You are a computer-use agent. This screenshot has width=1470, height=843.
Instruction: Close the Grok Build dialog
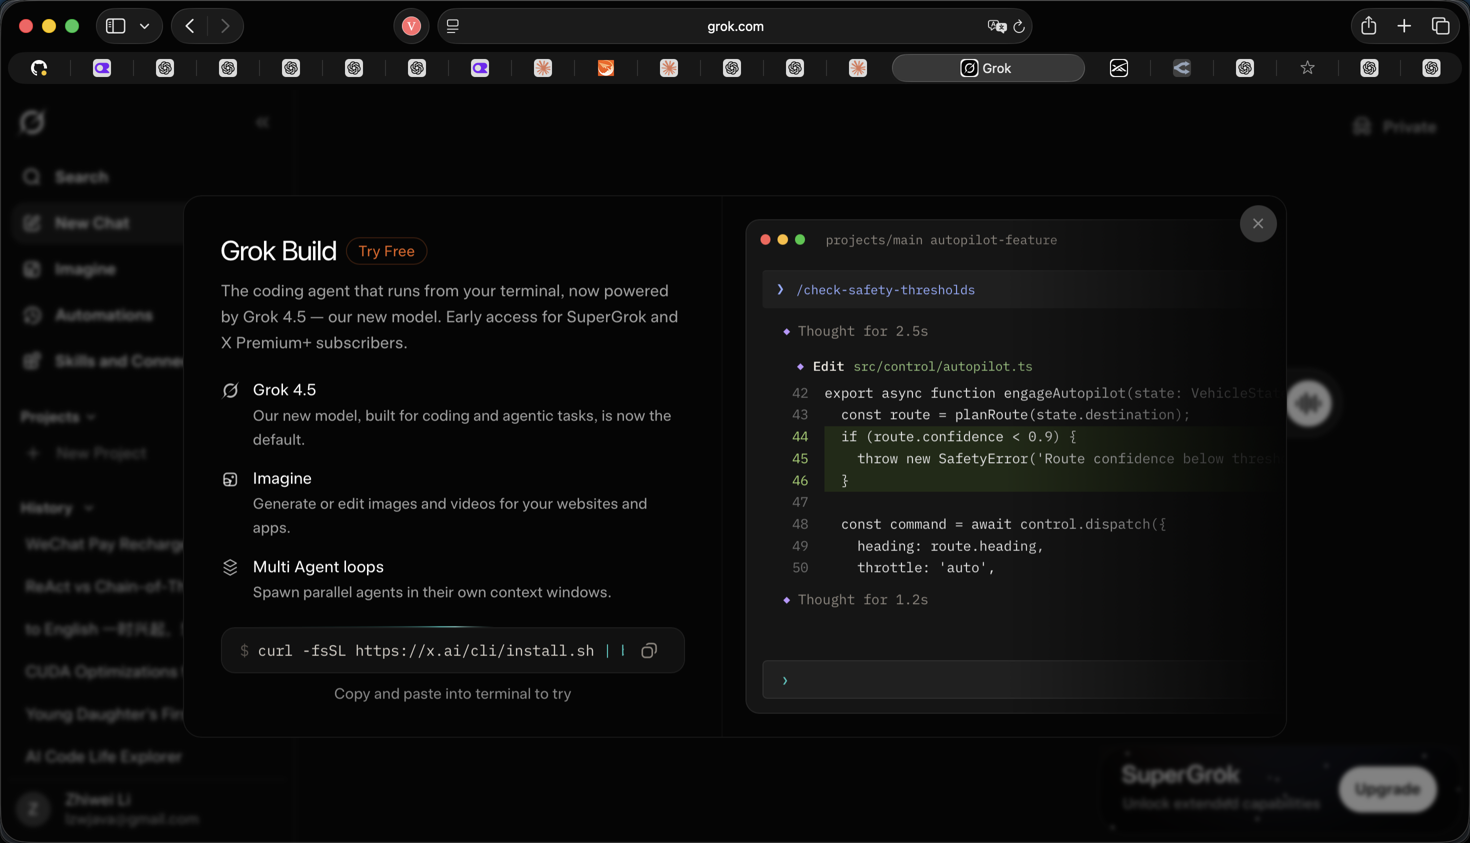1258,224
